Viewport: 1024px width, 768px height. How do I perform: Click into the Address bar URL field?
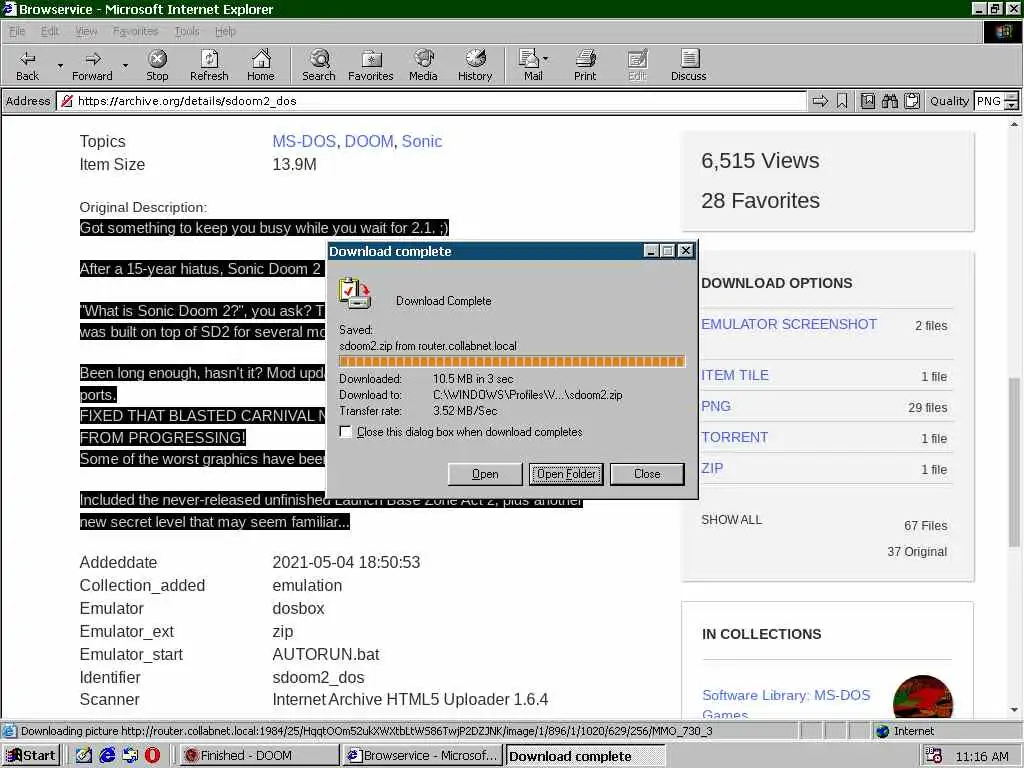(432, 101)
